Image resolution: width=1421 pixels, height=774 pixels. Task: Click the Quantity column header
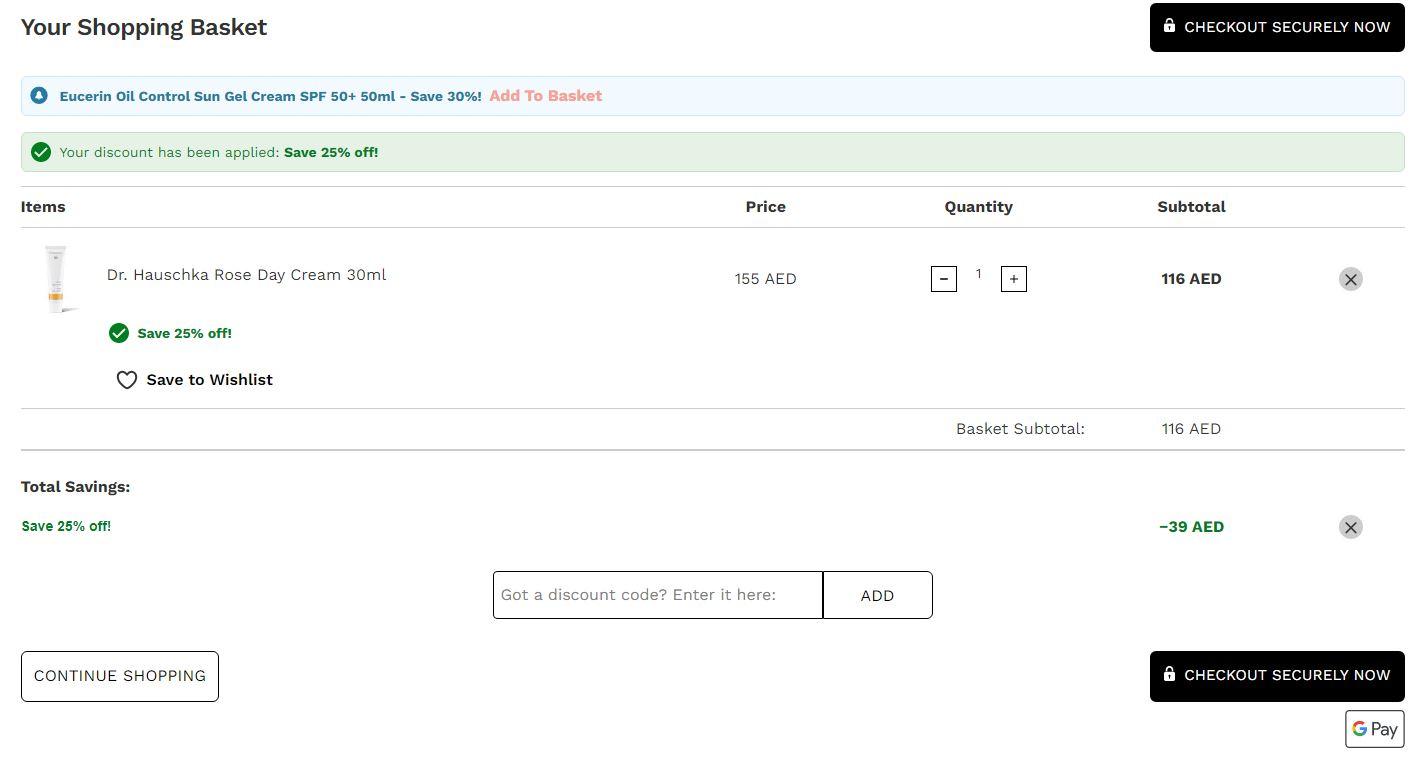979,207
